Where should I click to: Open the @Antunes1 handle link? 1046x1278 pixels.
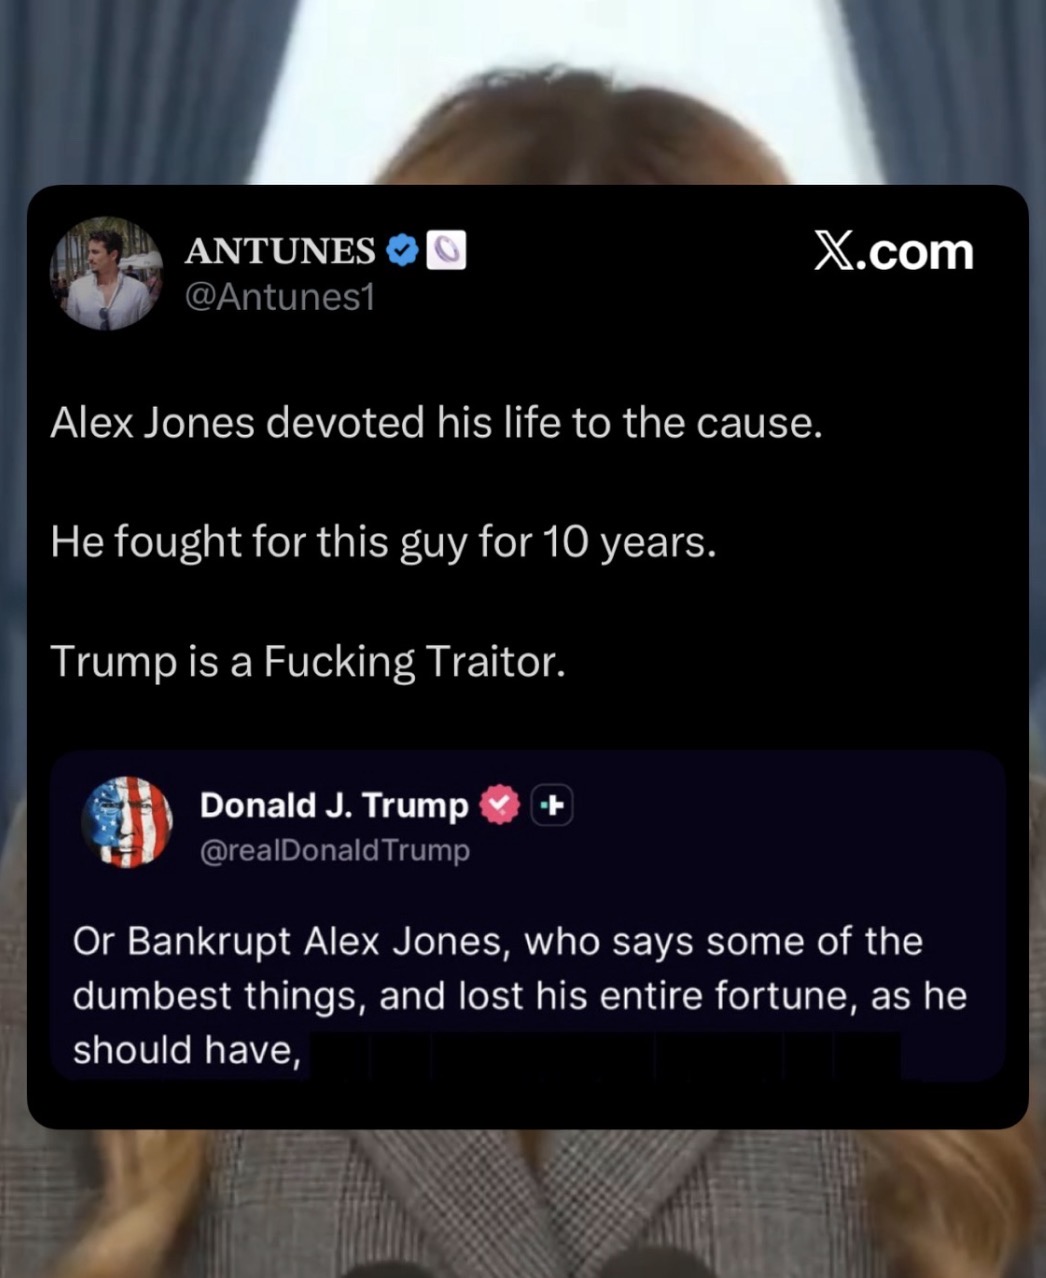(x=280, y=297)
